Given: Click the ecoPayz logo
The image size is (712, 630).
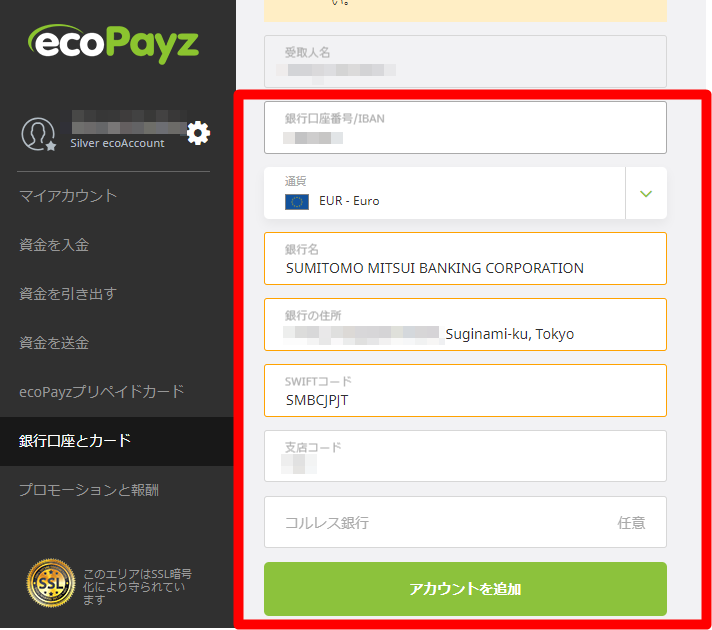Looking at the screenshot, I should coord(114,44).
